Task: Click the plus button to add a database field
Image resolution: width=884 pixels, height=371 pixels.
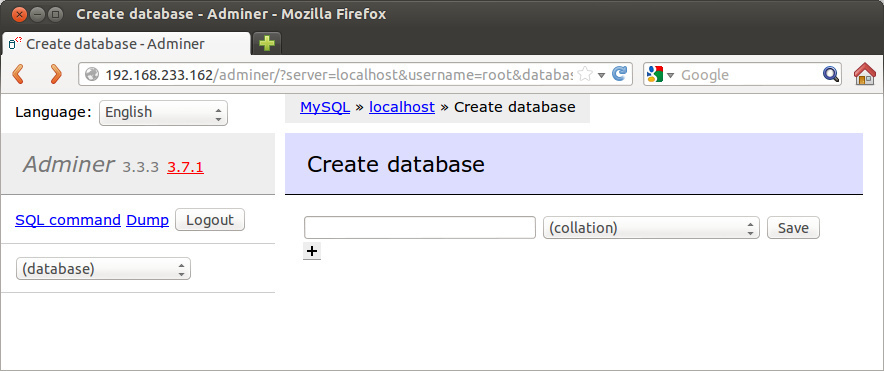Action: tap(312, 251)
